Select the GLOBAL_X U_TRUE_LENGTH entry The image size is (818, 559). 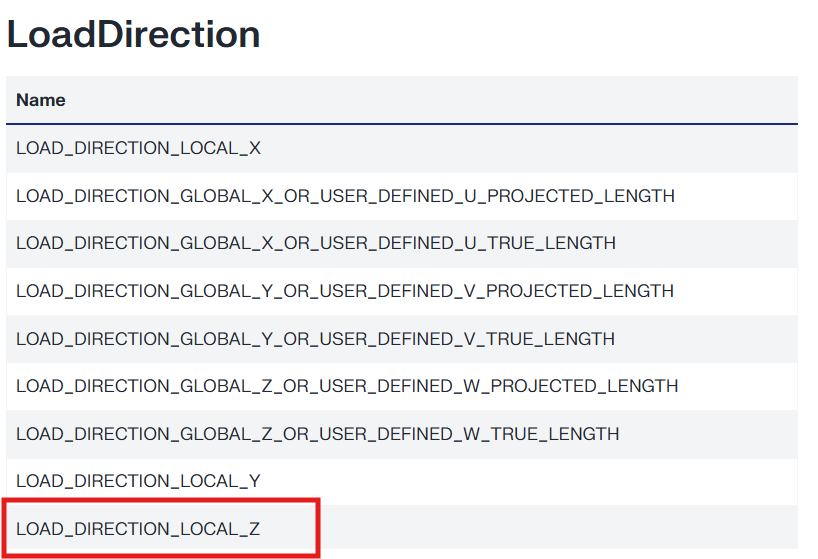click(x=316, y=243)
